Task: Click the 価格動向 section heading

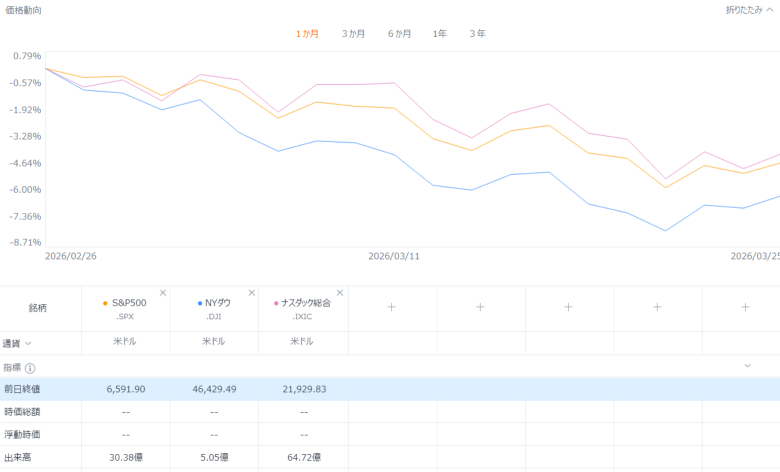Action: (x=23, y=10)
